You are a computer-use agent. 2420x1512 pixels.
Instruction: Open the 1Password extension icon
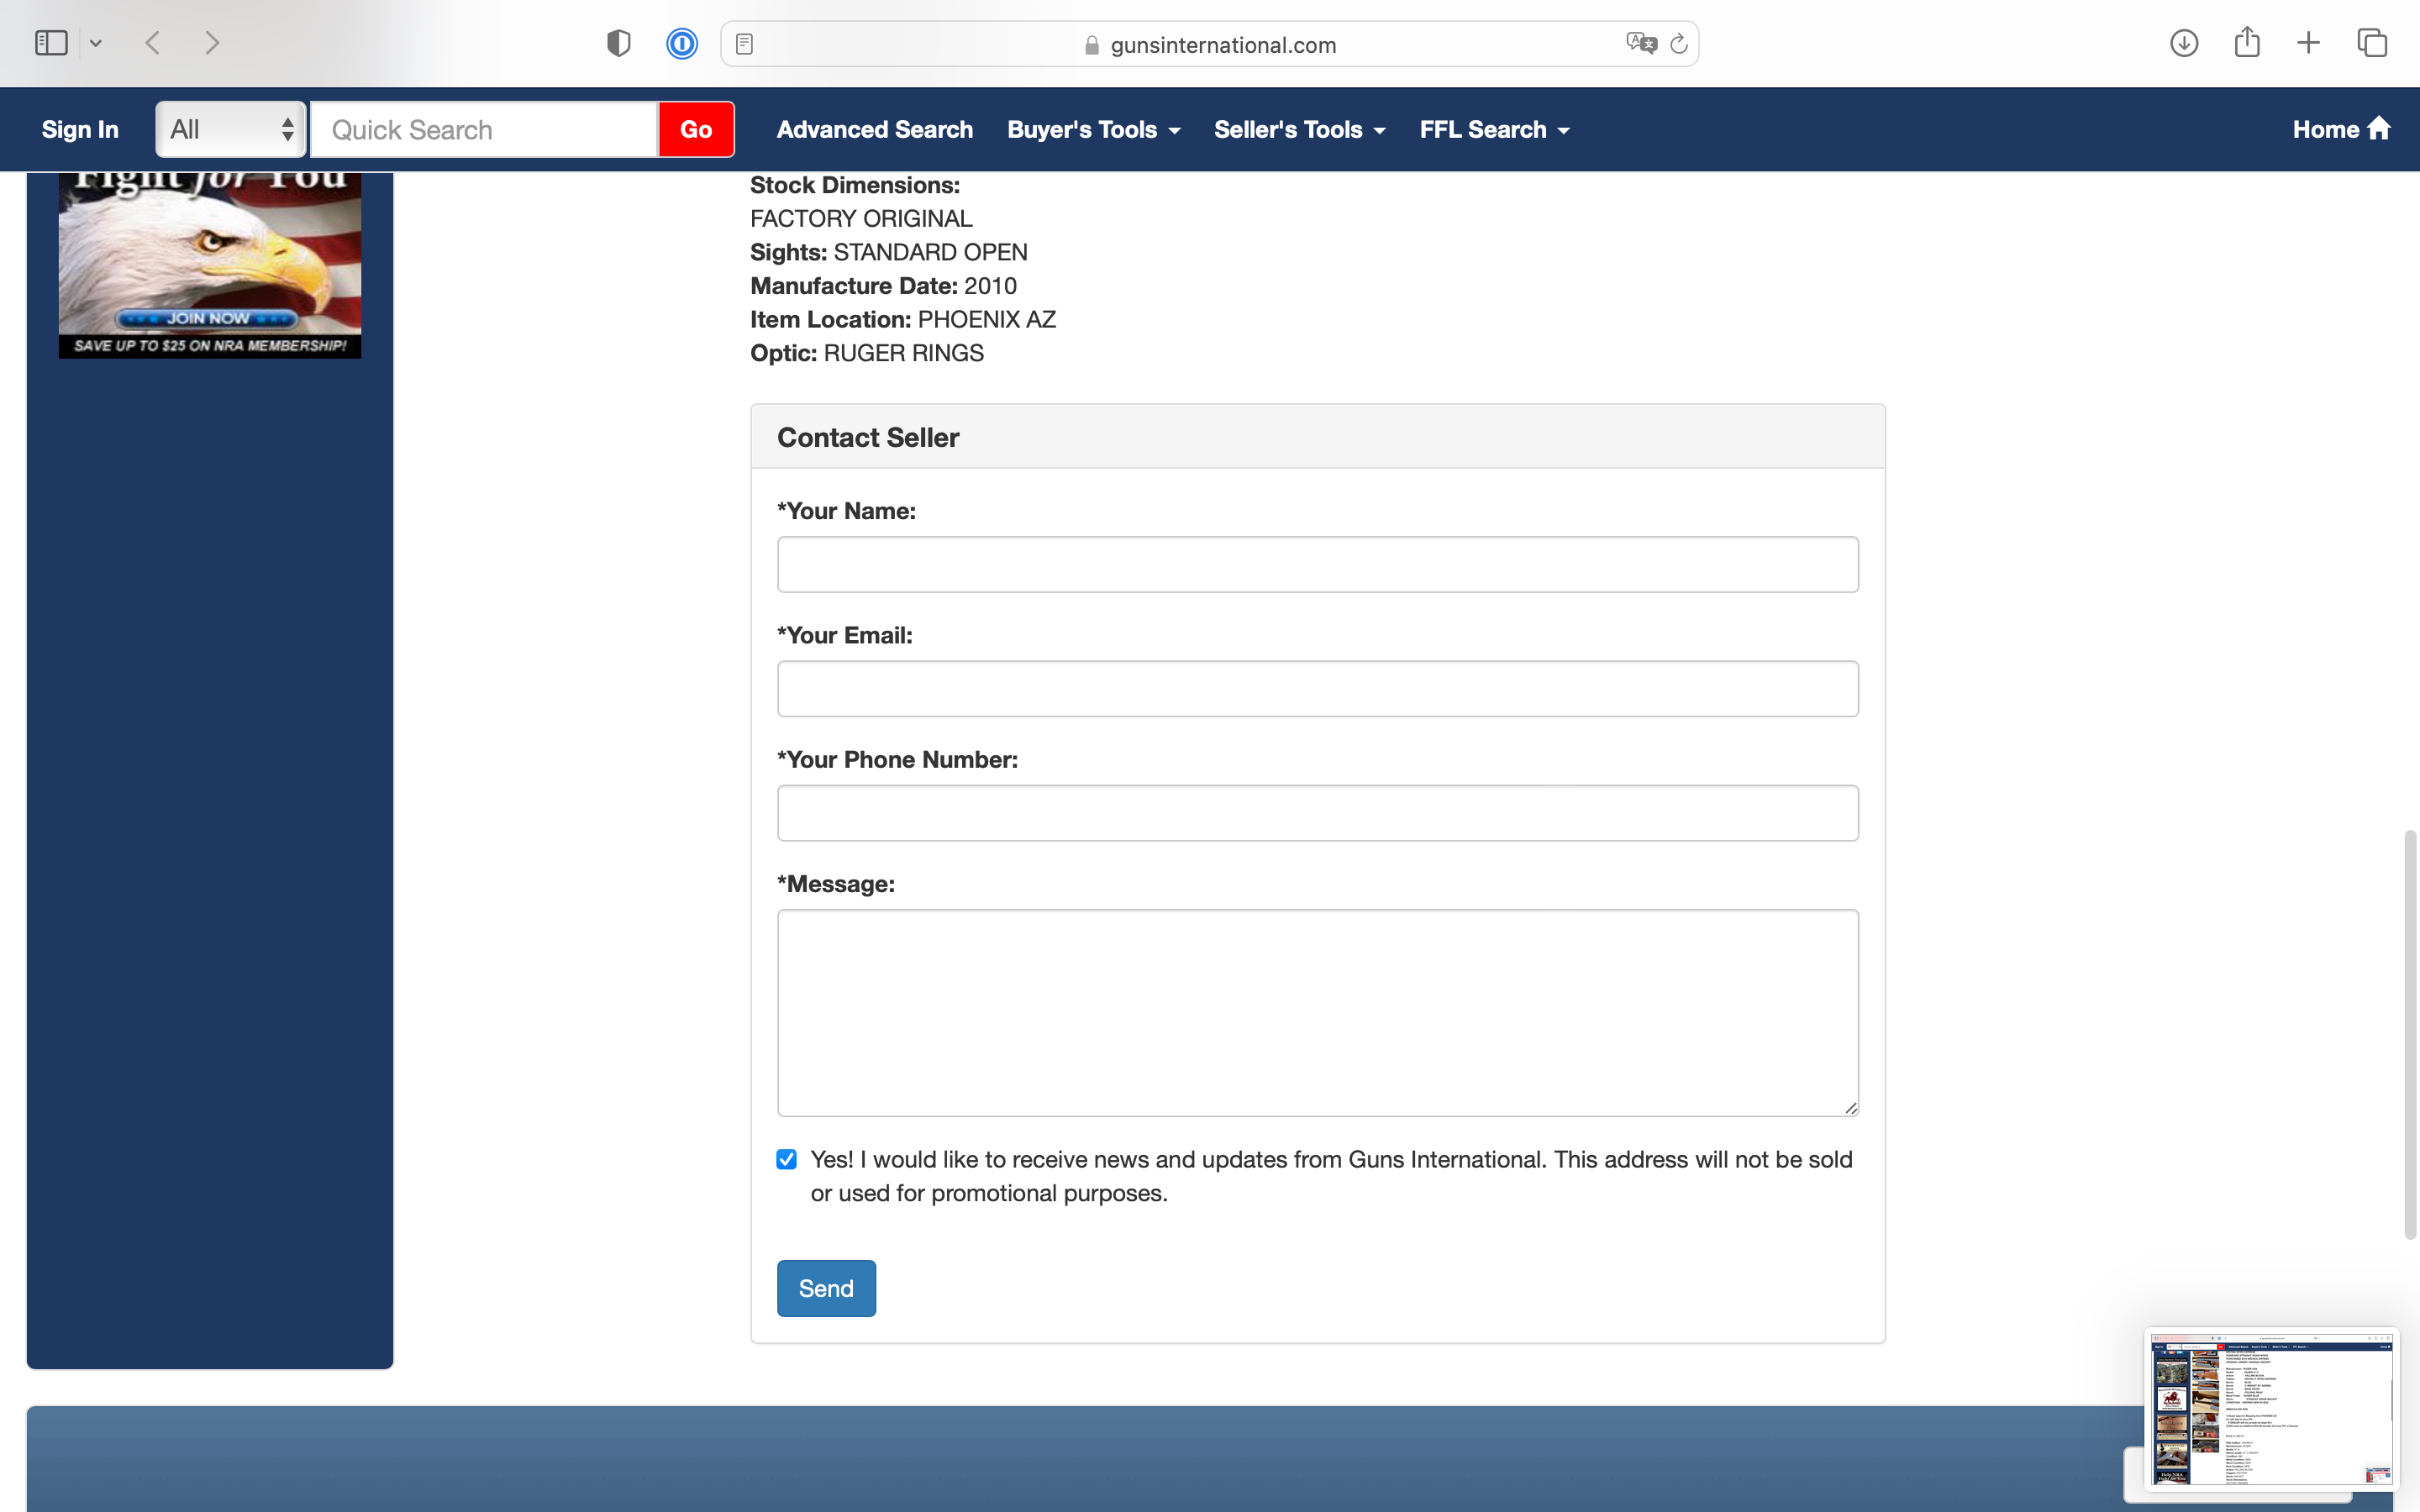(x=682, y=43)
